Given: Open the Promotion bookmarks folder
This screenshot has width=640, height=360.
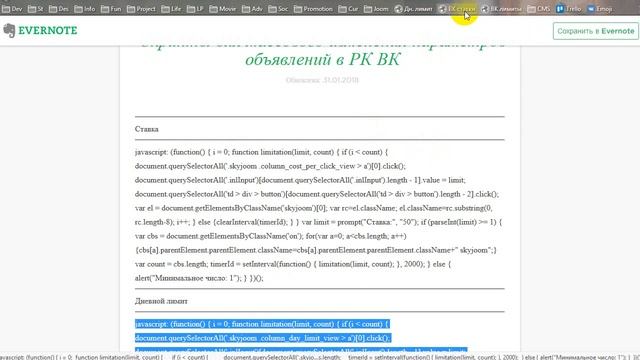Looking at the screenshot, I should click(313, 9).
